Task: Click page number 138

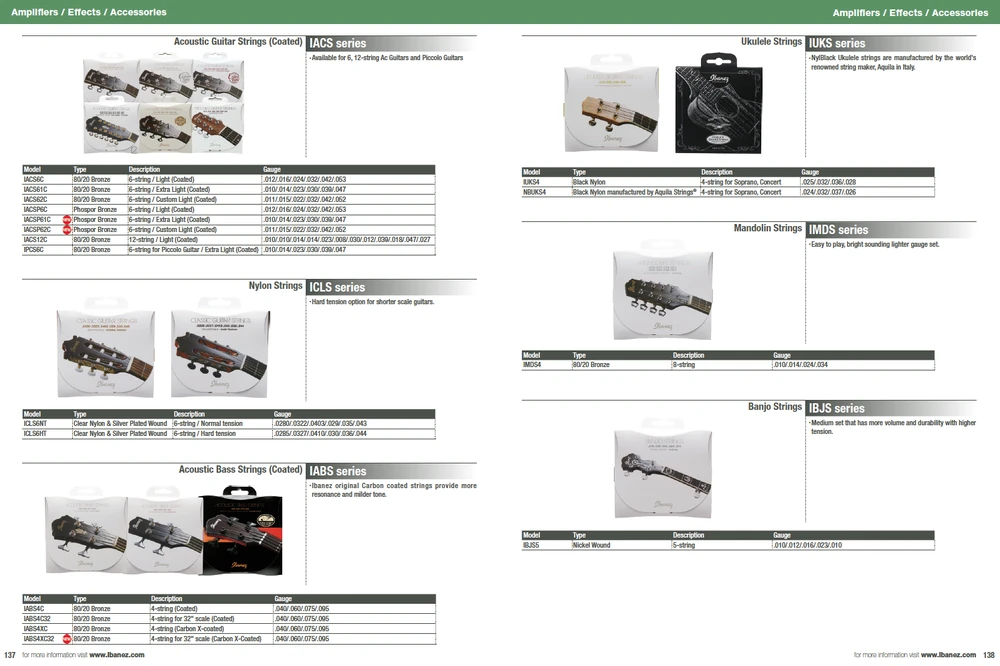Action: [989, 655]
